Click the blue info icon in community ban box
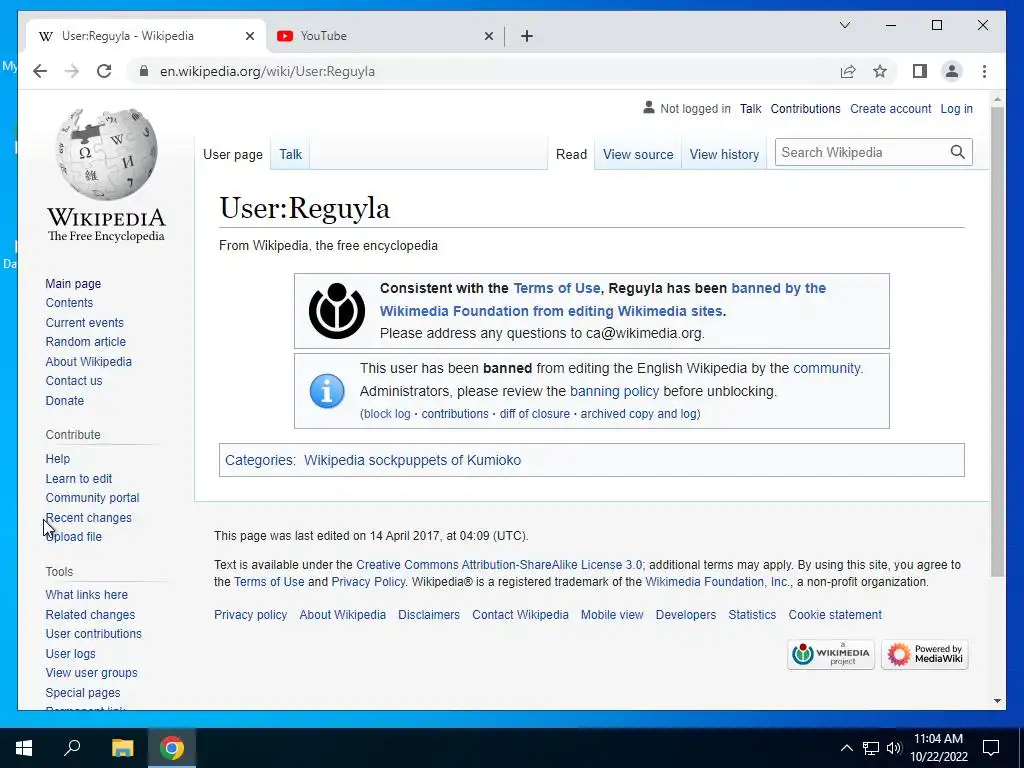The height and width of the screenshot is (768, 1024). pos(327,391)
